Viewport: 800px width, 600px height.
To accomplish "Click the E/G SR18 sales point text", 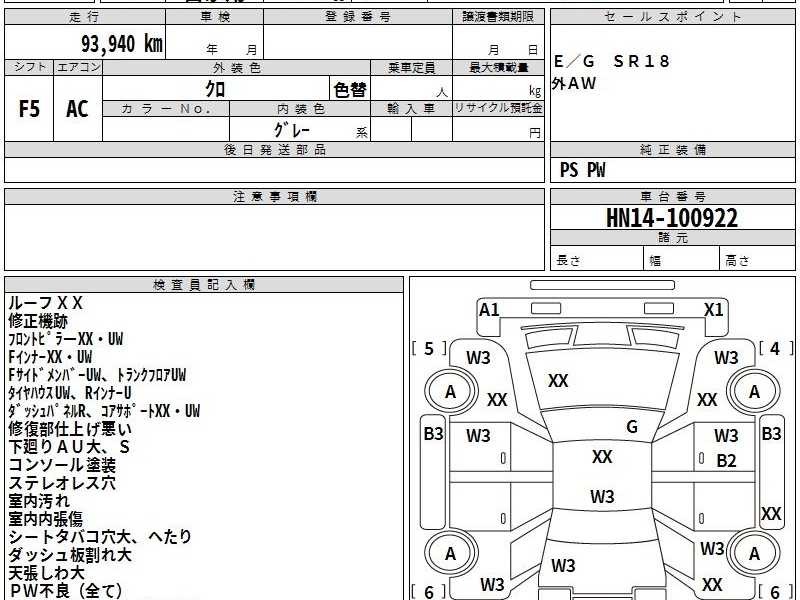I will (611, 61).
